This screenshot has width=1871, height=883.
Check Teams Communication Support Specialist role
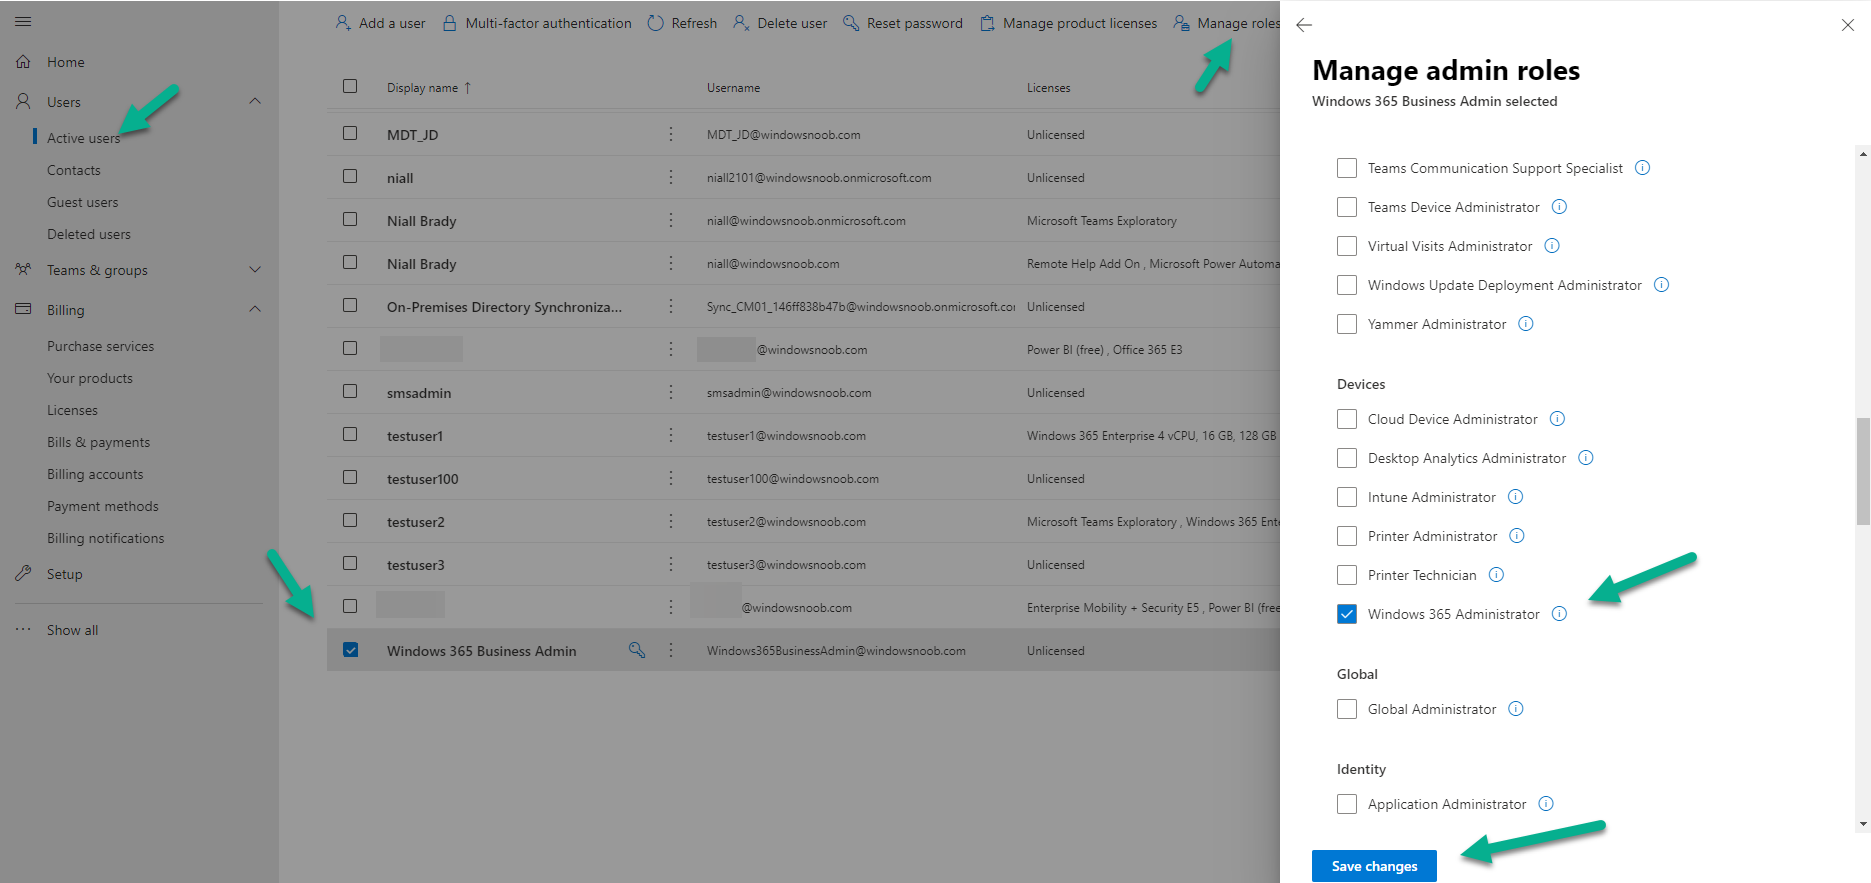pos(1347,168)
